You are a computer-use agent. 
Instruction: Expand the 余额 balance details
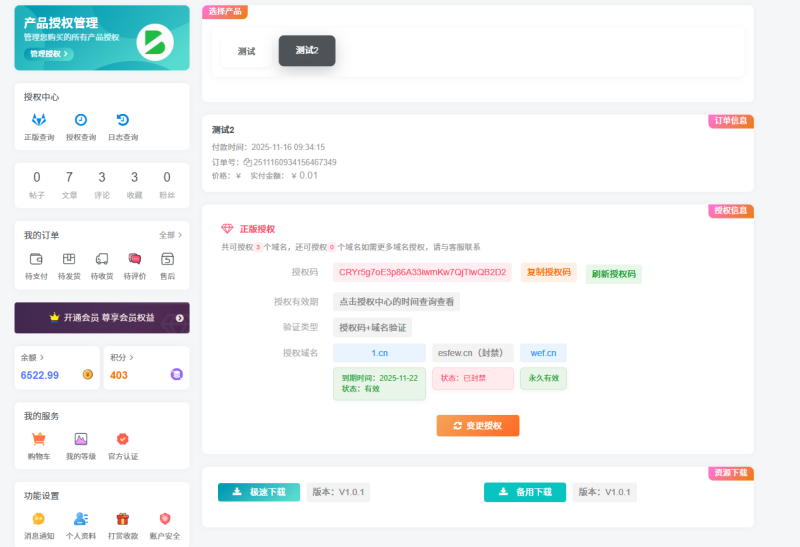[32, 358]
